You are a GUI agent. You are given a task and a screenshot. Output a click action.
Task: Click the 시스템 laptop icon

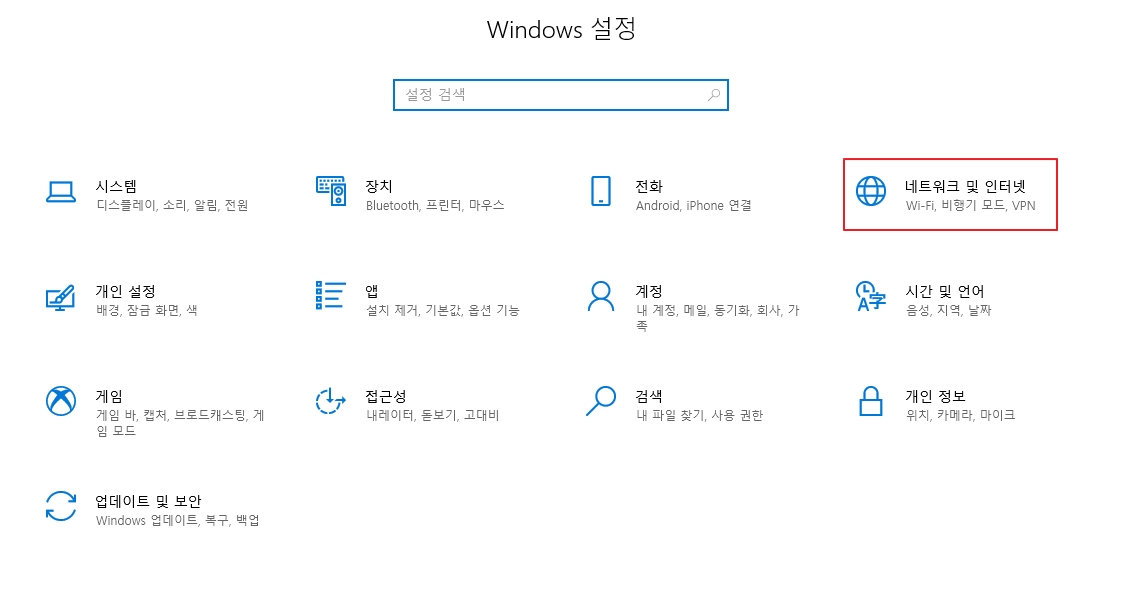[61, 192]
